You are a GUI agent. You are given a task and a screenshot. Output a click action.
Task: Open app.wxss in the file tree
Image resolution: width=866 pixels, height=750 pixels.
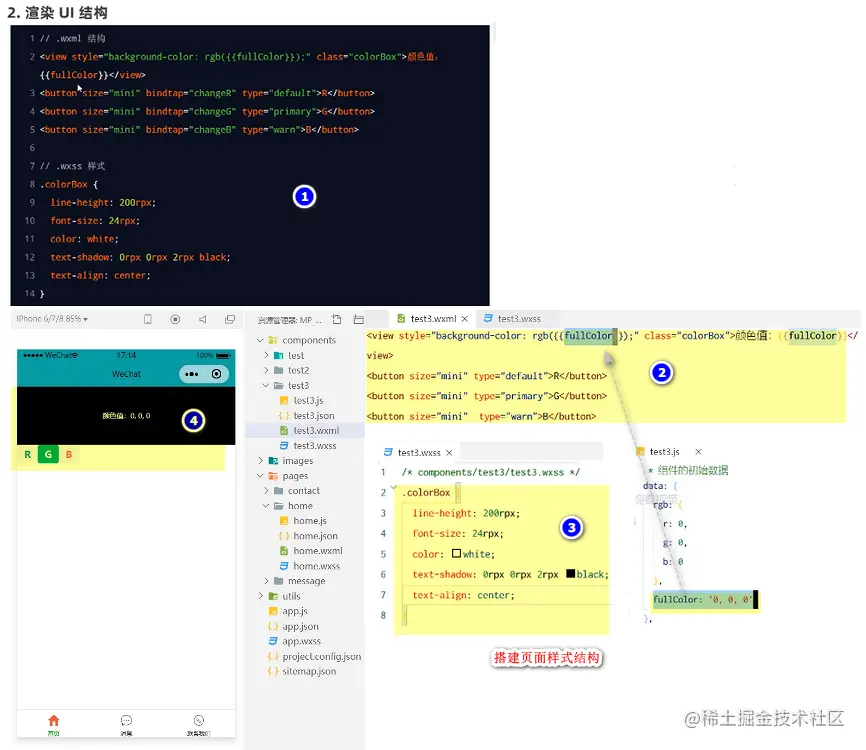[302, 641]
